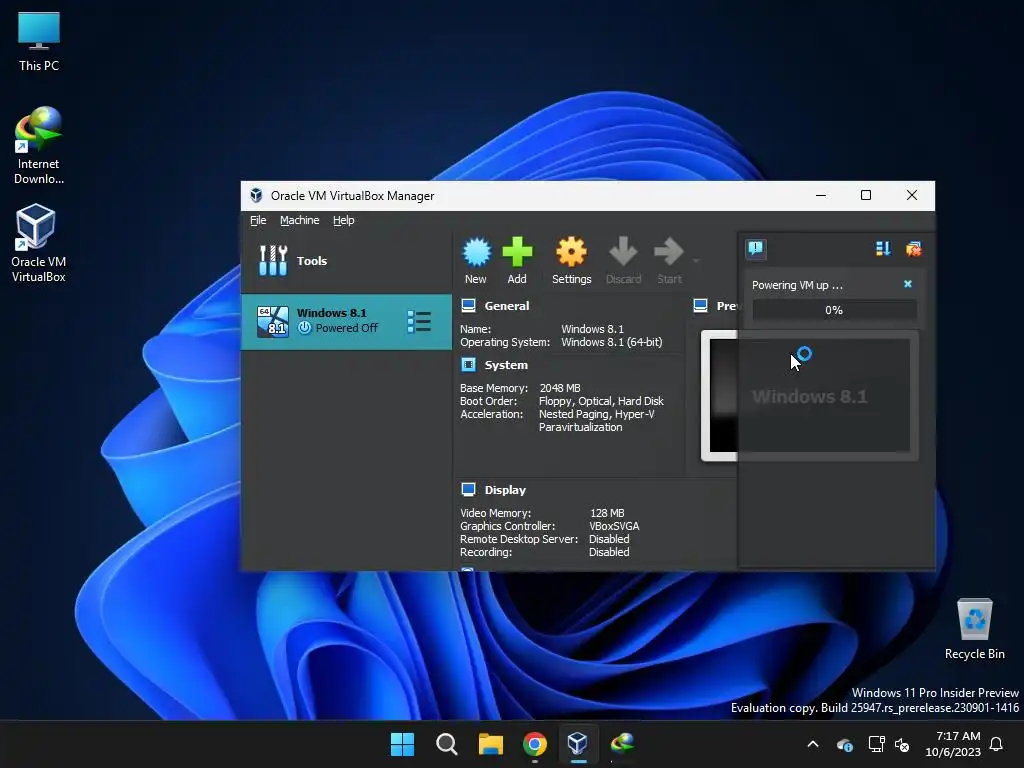1024x768 pixels.
Task: Open File Explorer from taskbar
Action: pos(490,744)
